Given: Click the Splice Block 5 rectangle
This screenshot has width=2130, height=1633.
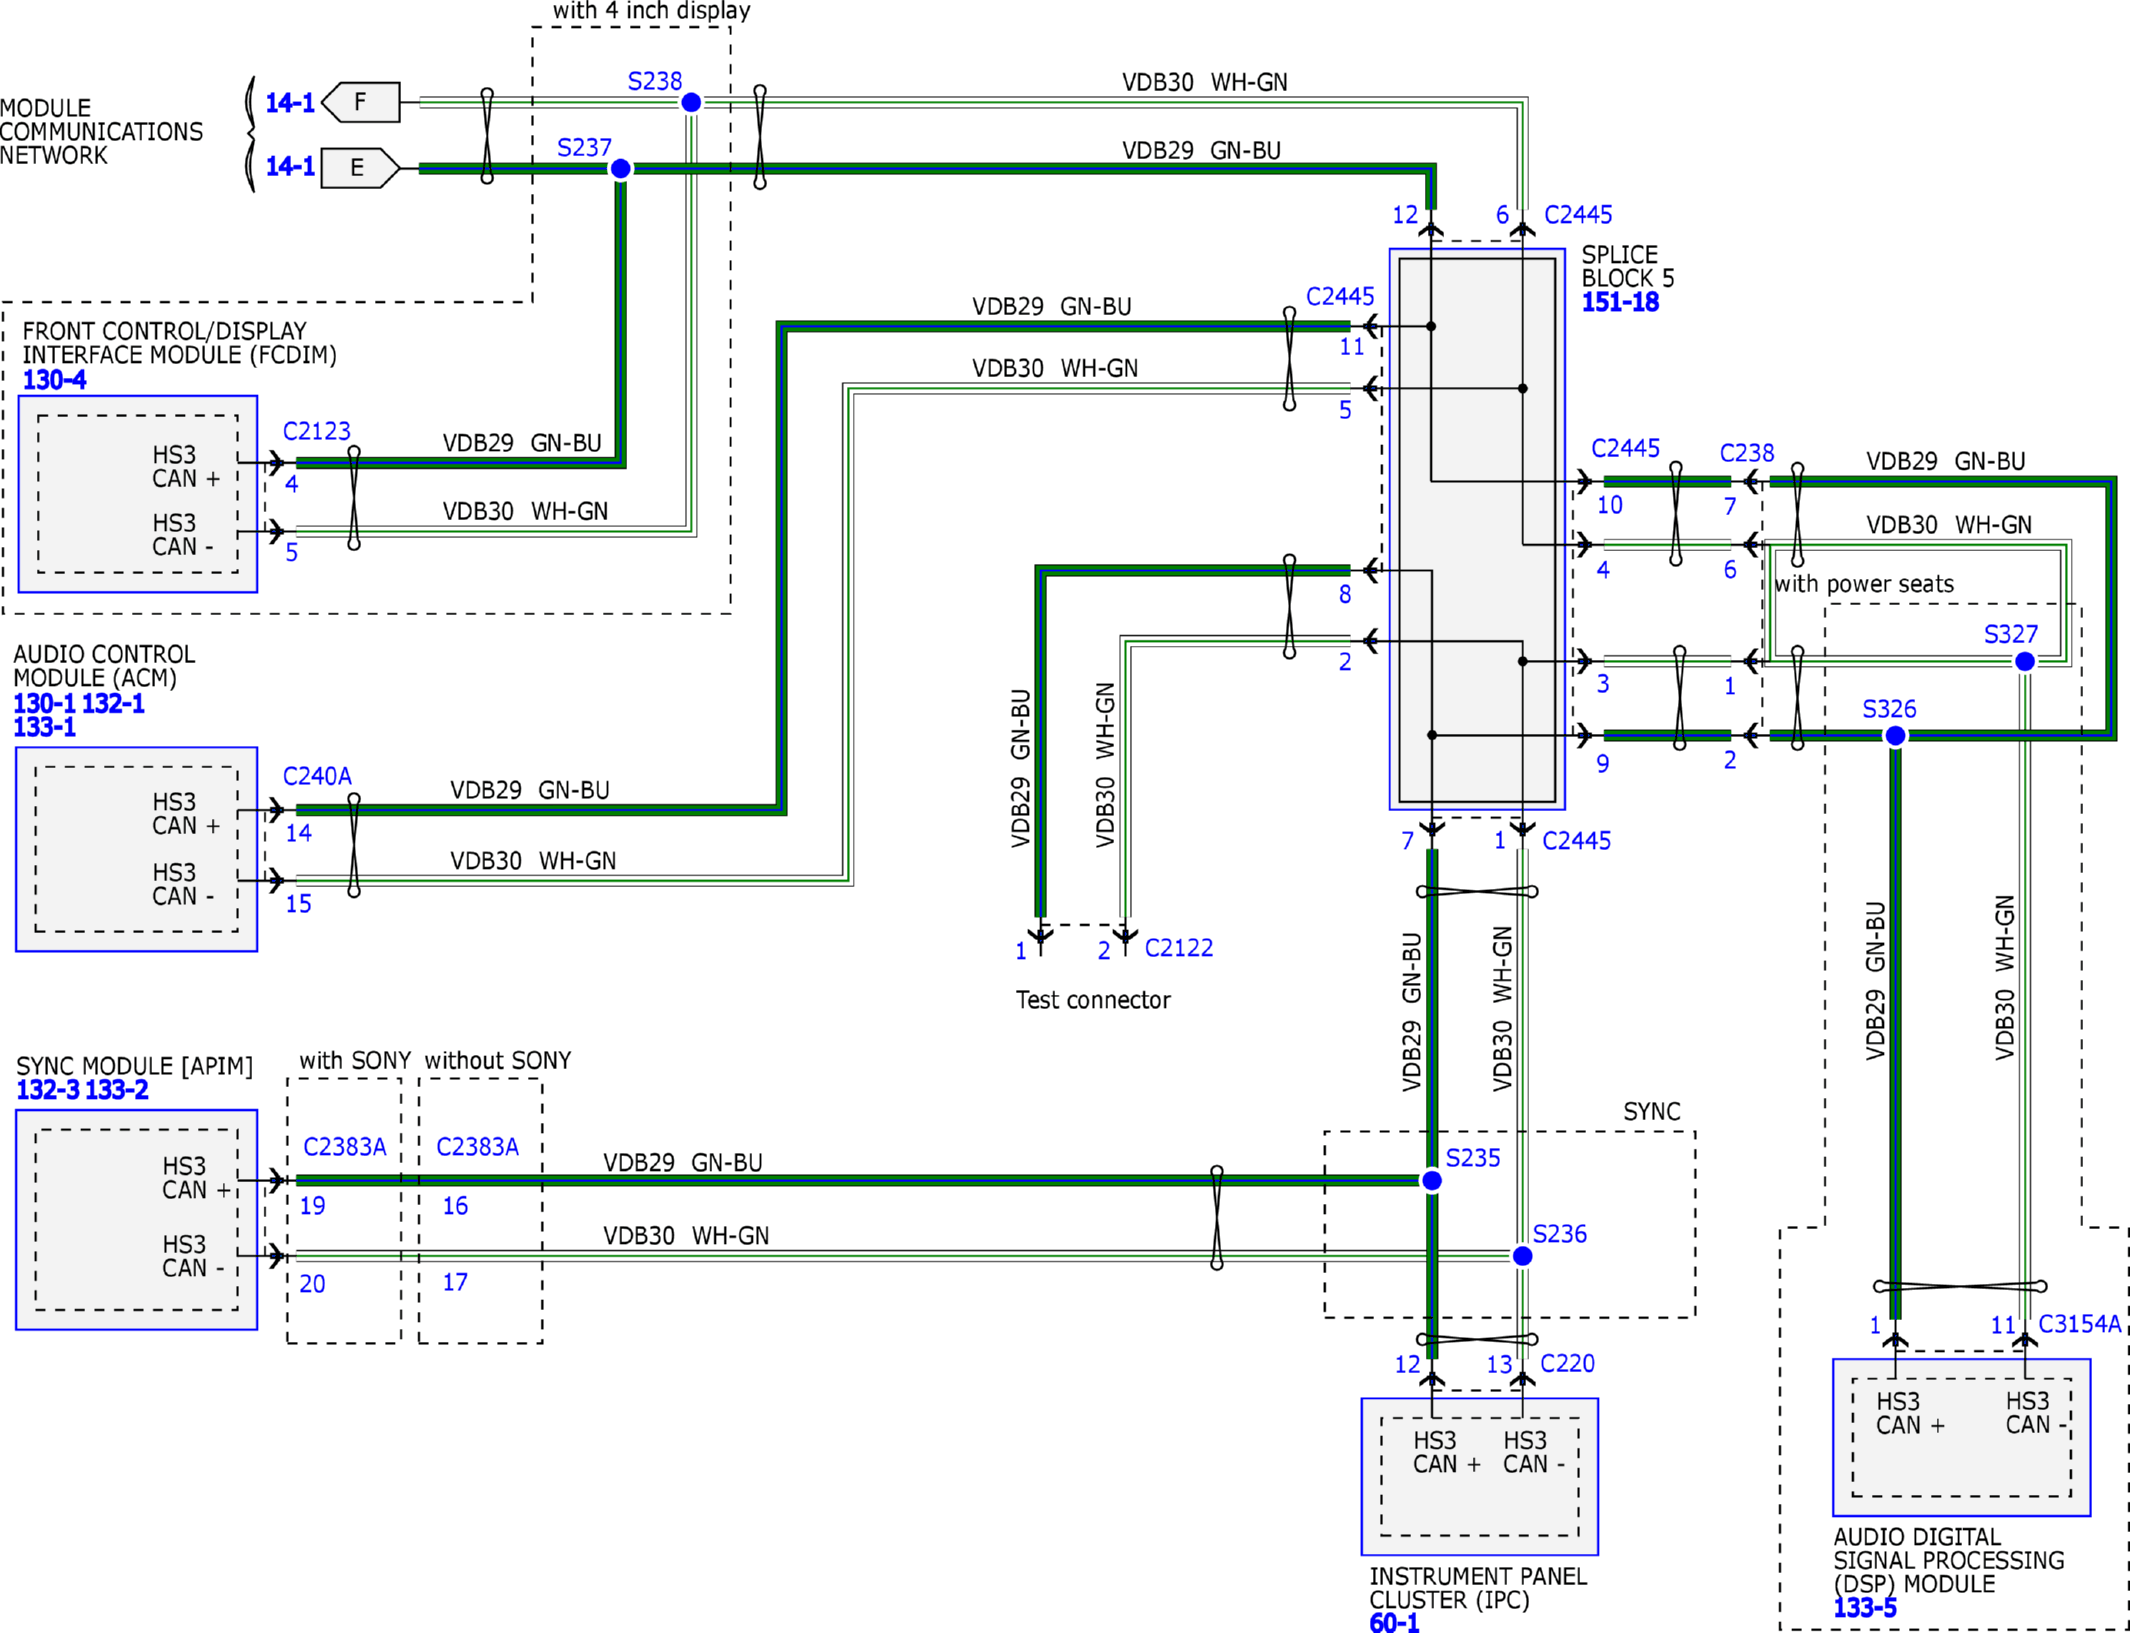Looking at the screenshot, I should (x=1476, y=530).
